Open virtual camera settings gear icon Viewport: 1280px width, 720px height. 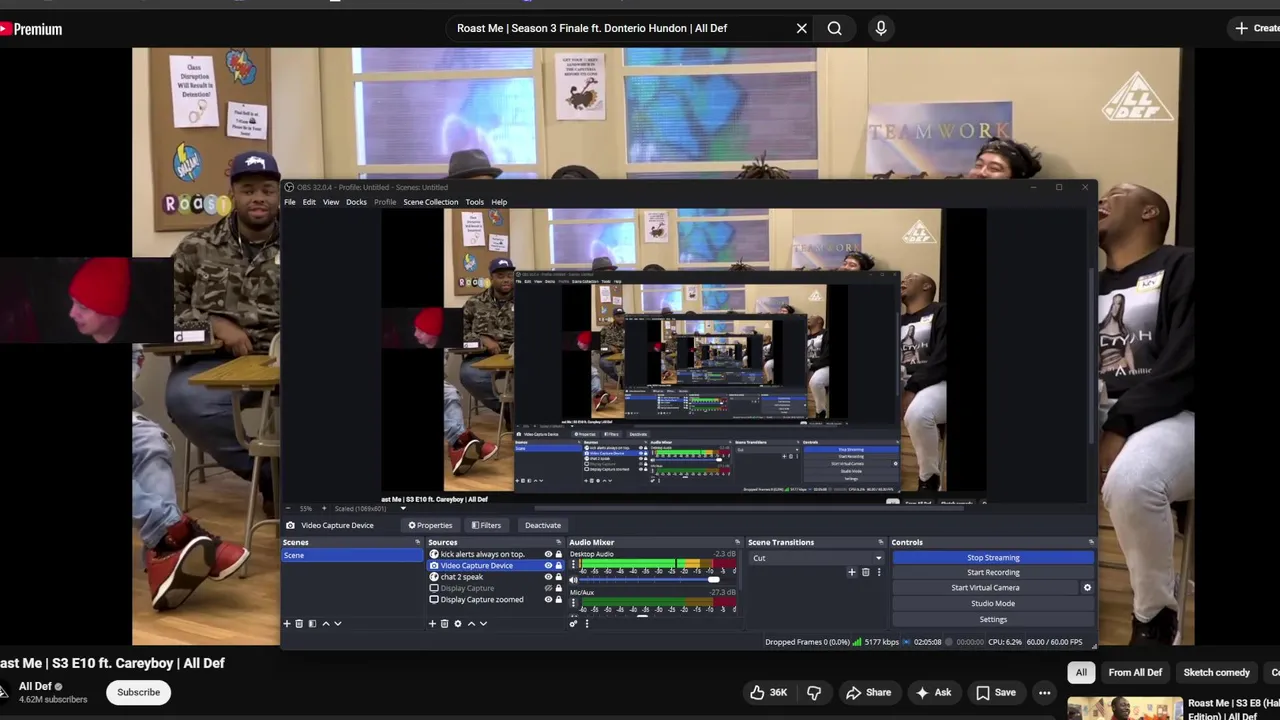(x=1087, y=588)
